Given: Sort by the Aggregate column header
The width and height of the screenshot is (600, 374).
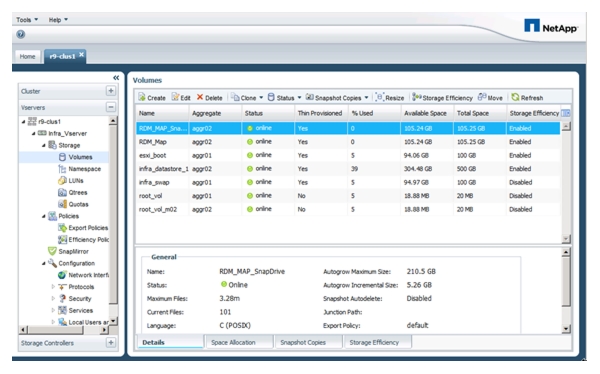Looking at the screenshot, I should 215,113.
